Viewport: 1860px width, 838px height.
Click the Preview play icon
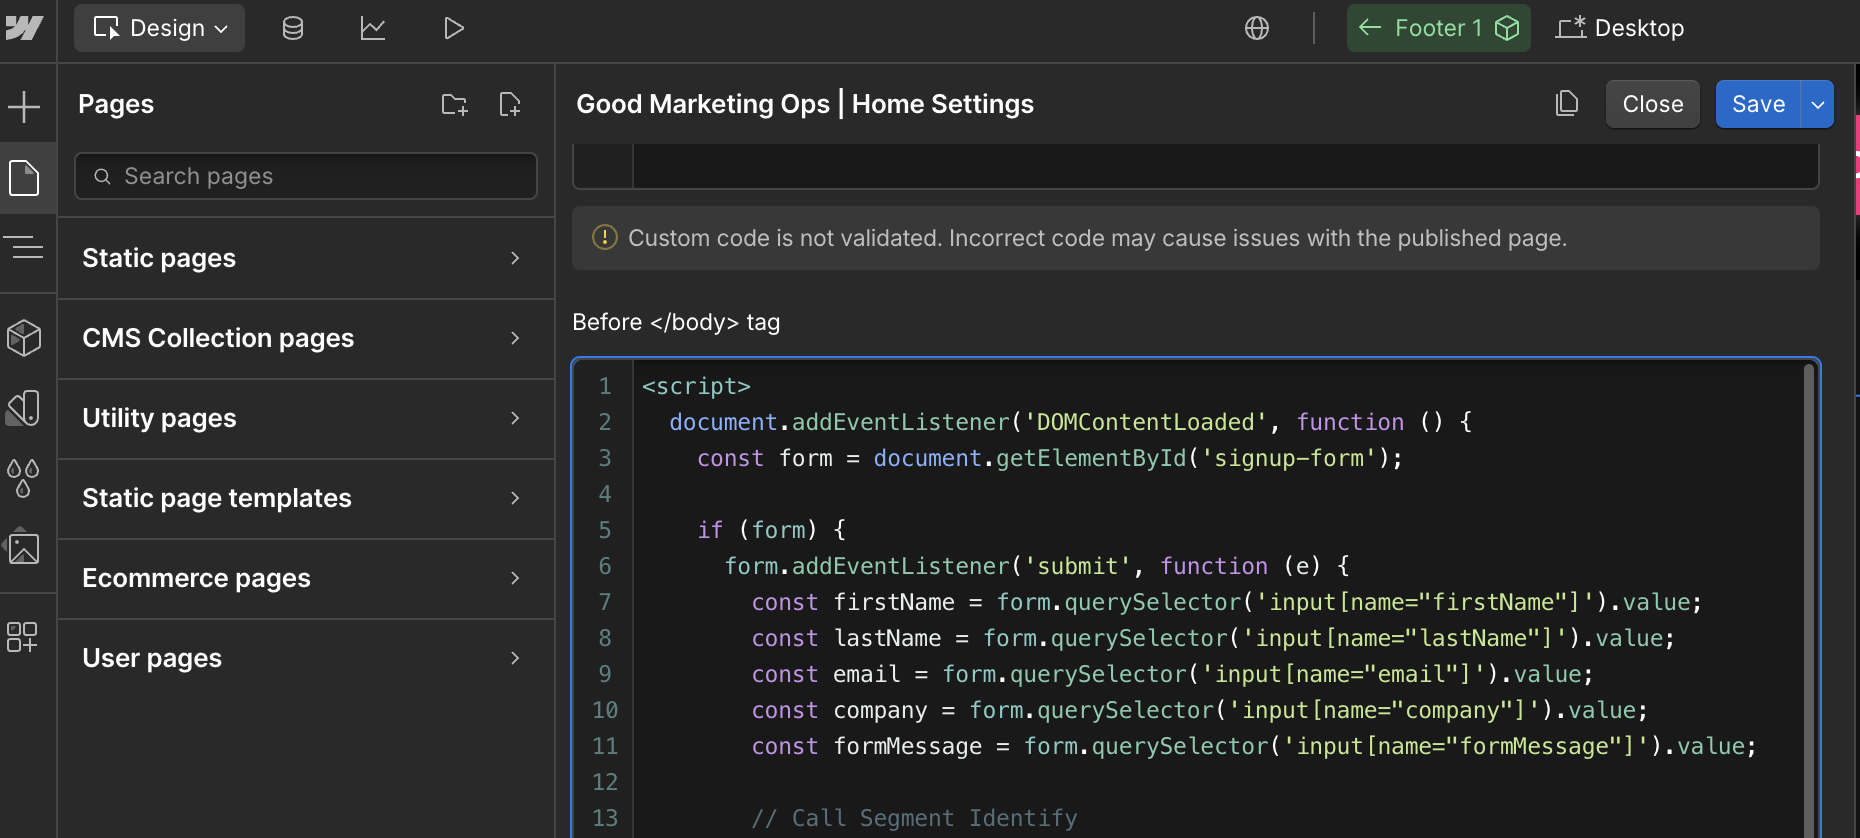pos(453,28)
